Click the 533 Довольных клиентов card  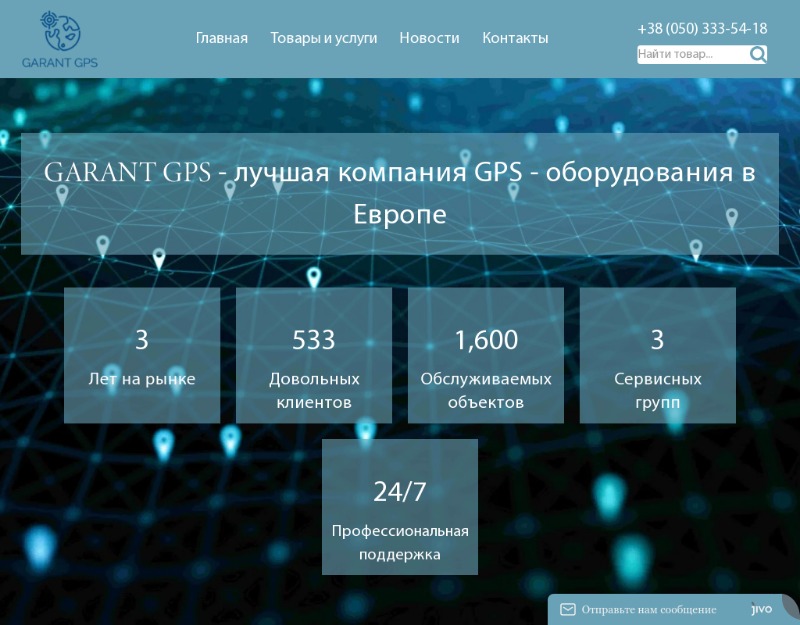pyautogui.click(x=314, y=355)
